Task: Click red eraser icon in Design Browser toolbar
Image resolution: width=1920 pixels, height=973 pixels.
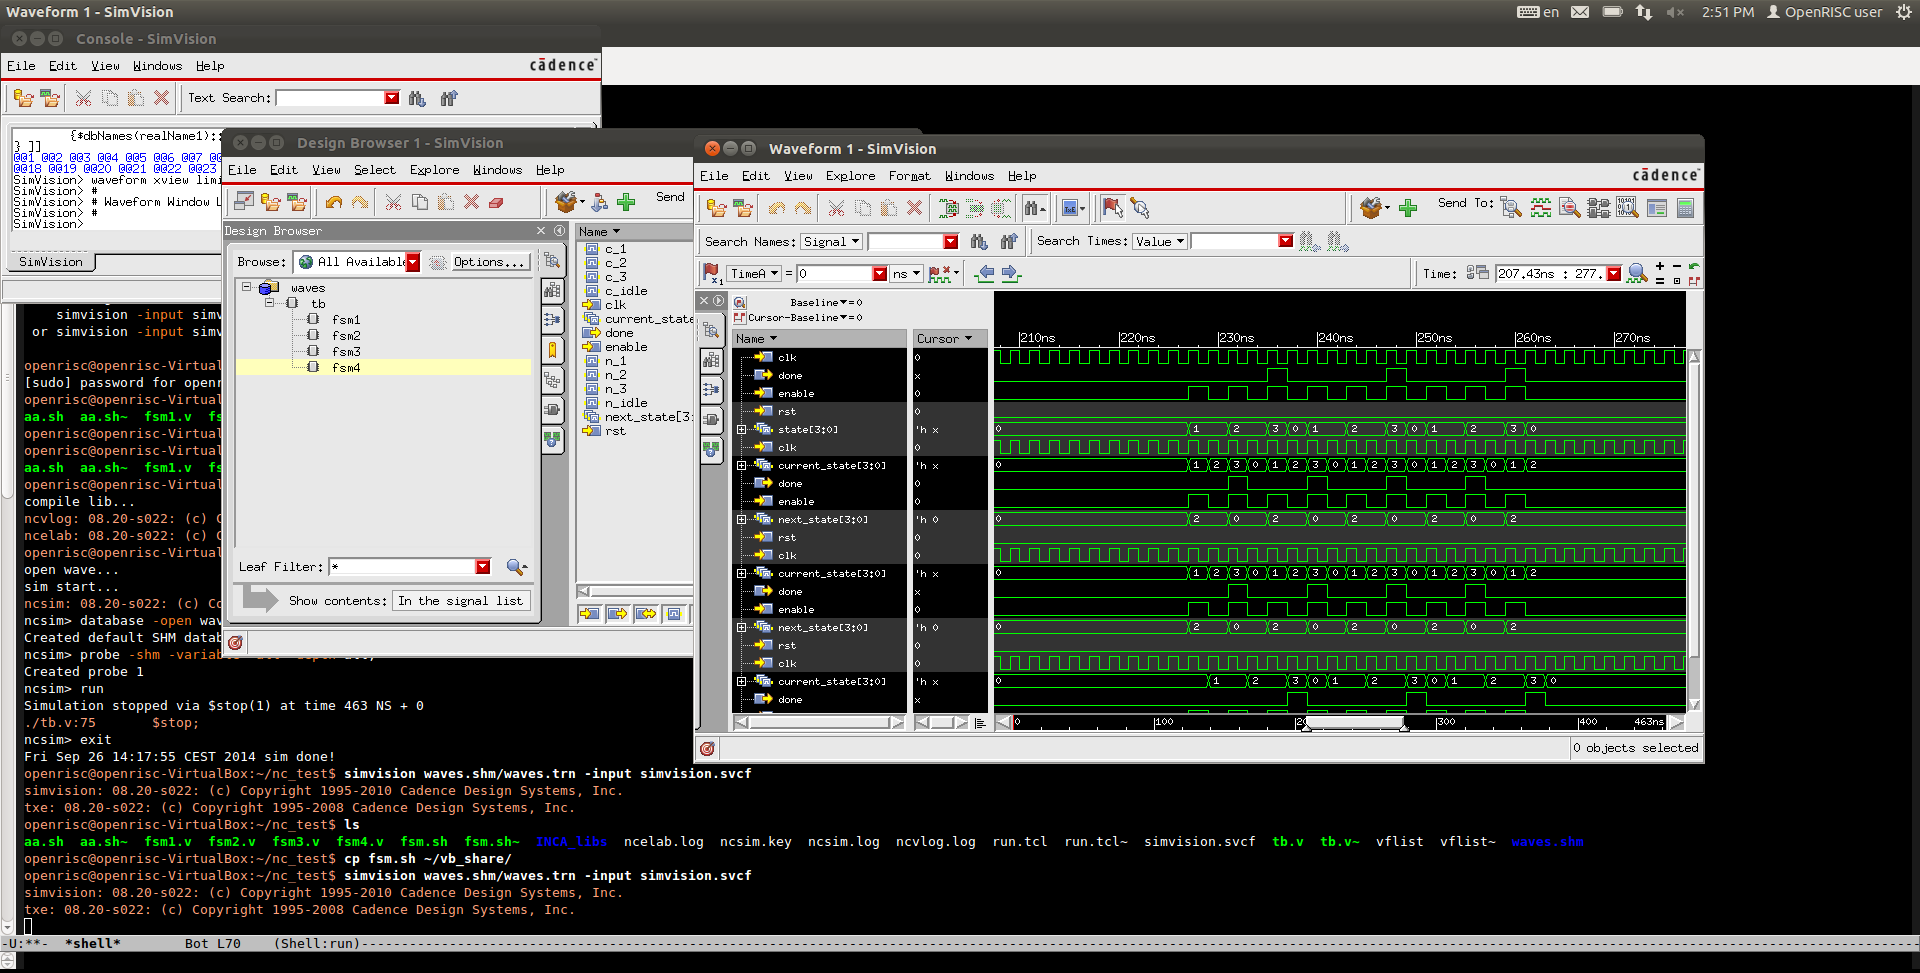Action: pyautogui.click(x=496, y=202)
